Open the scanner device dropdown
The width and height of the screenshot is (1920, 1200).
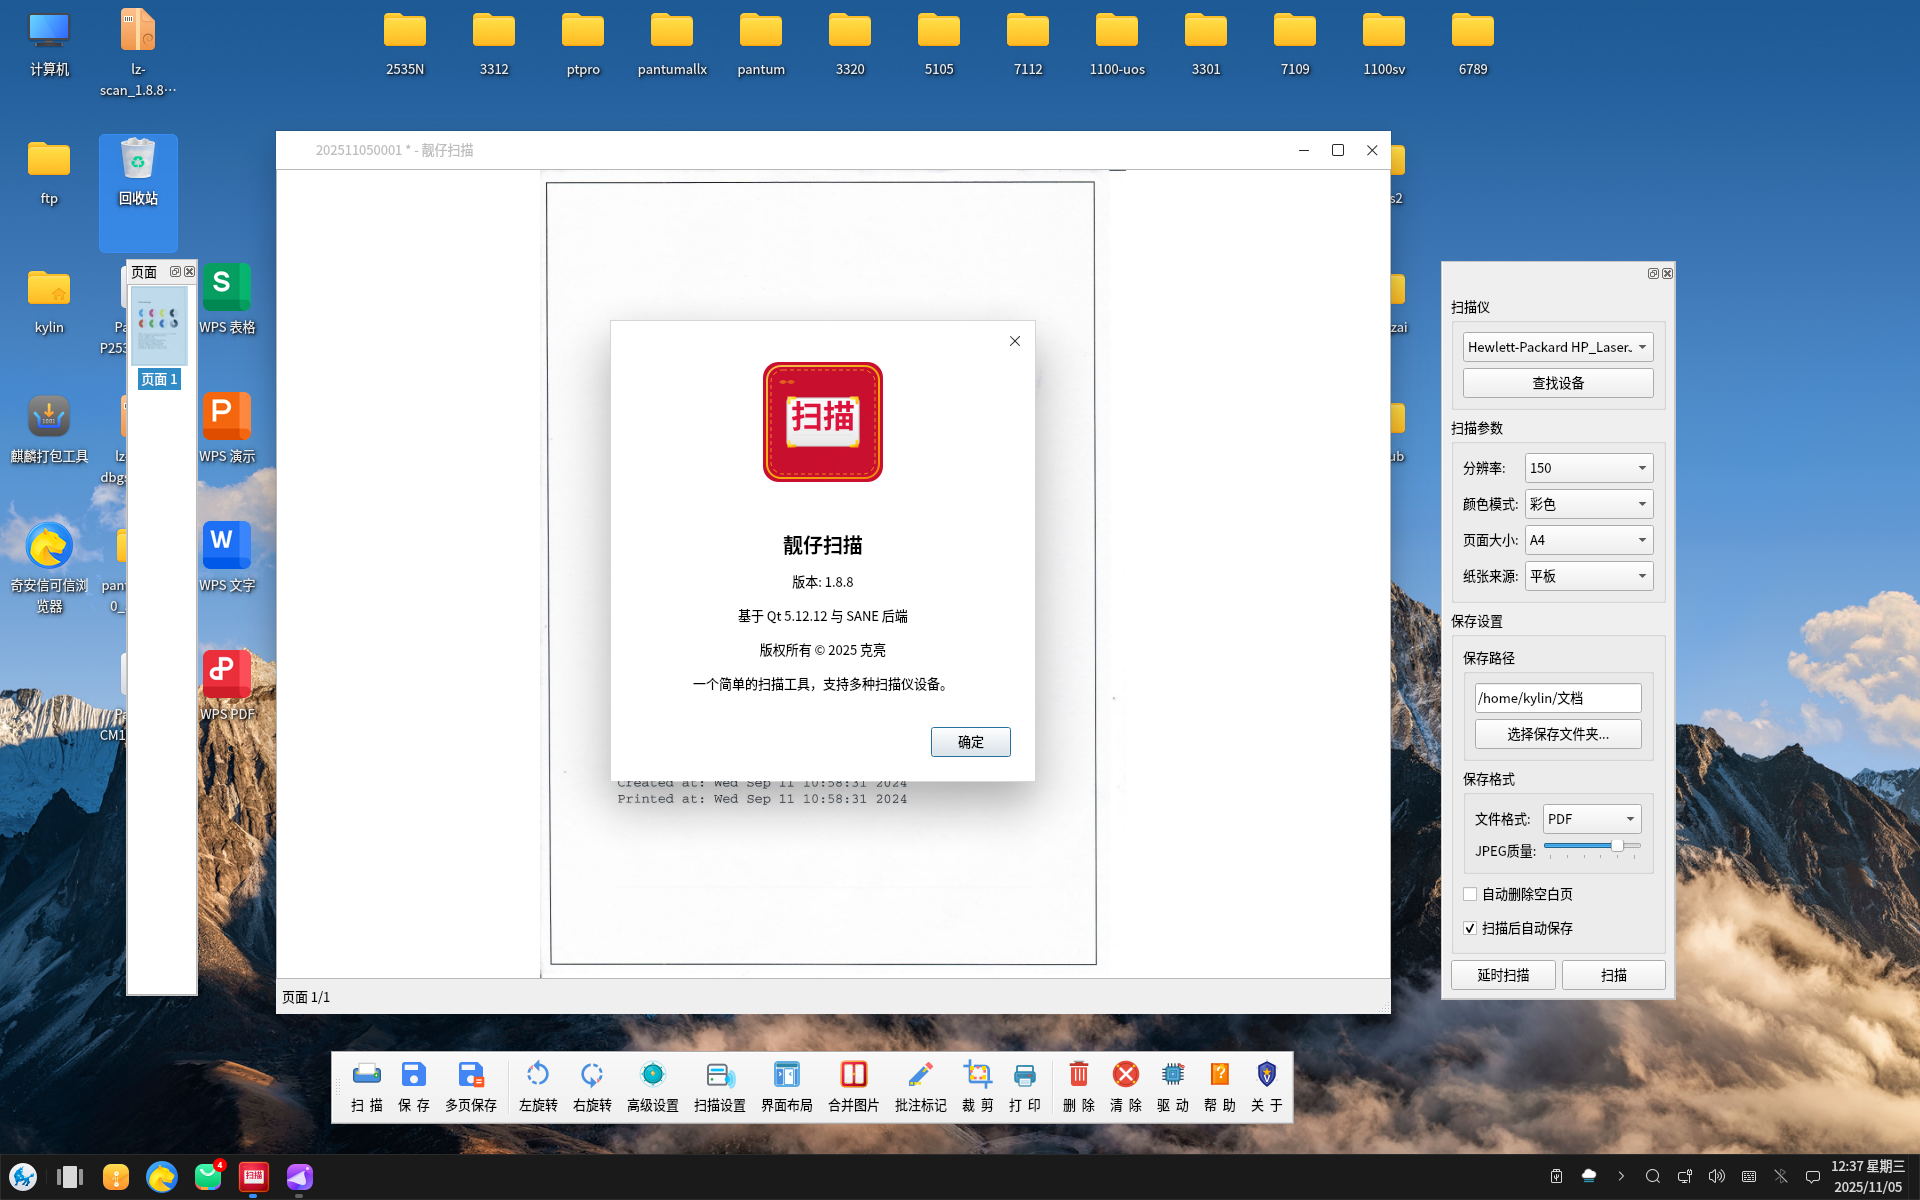tap(1558, 347)
